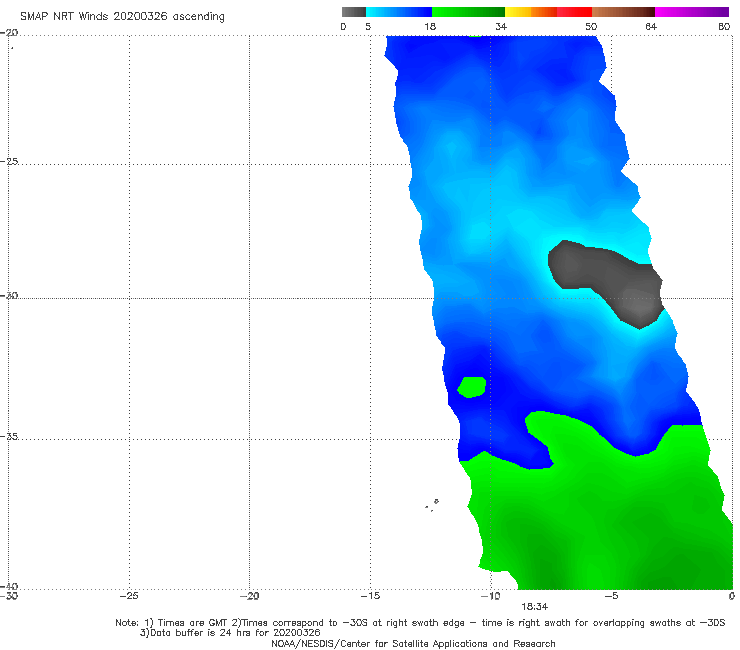Select the yellow-orange color bar segment
This screenshot has width=740, height=650.
531,12
